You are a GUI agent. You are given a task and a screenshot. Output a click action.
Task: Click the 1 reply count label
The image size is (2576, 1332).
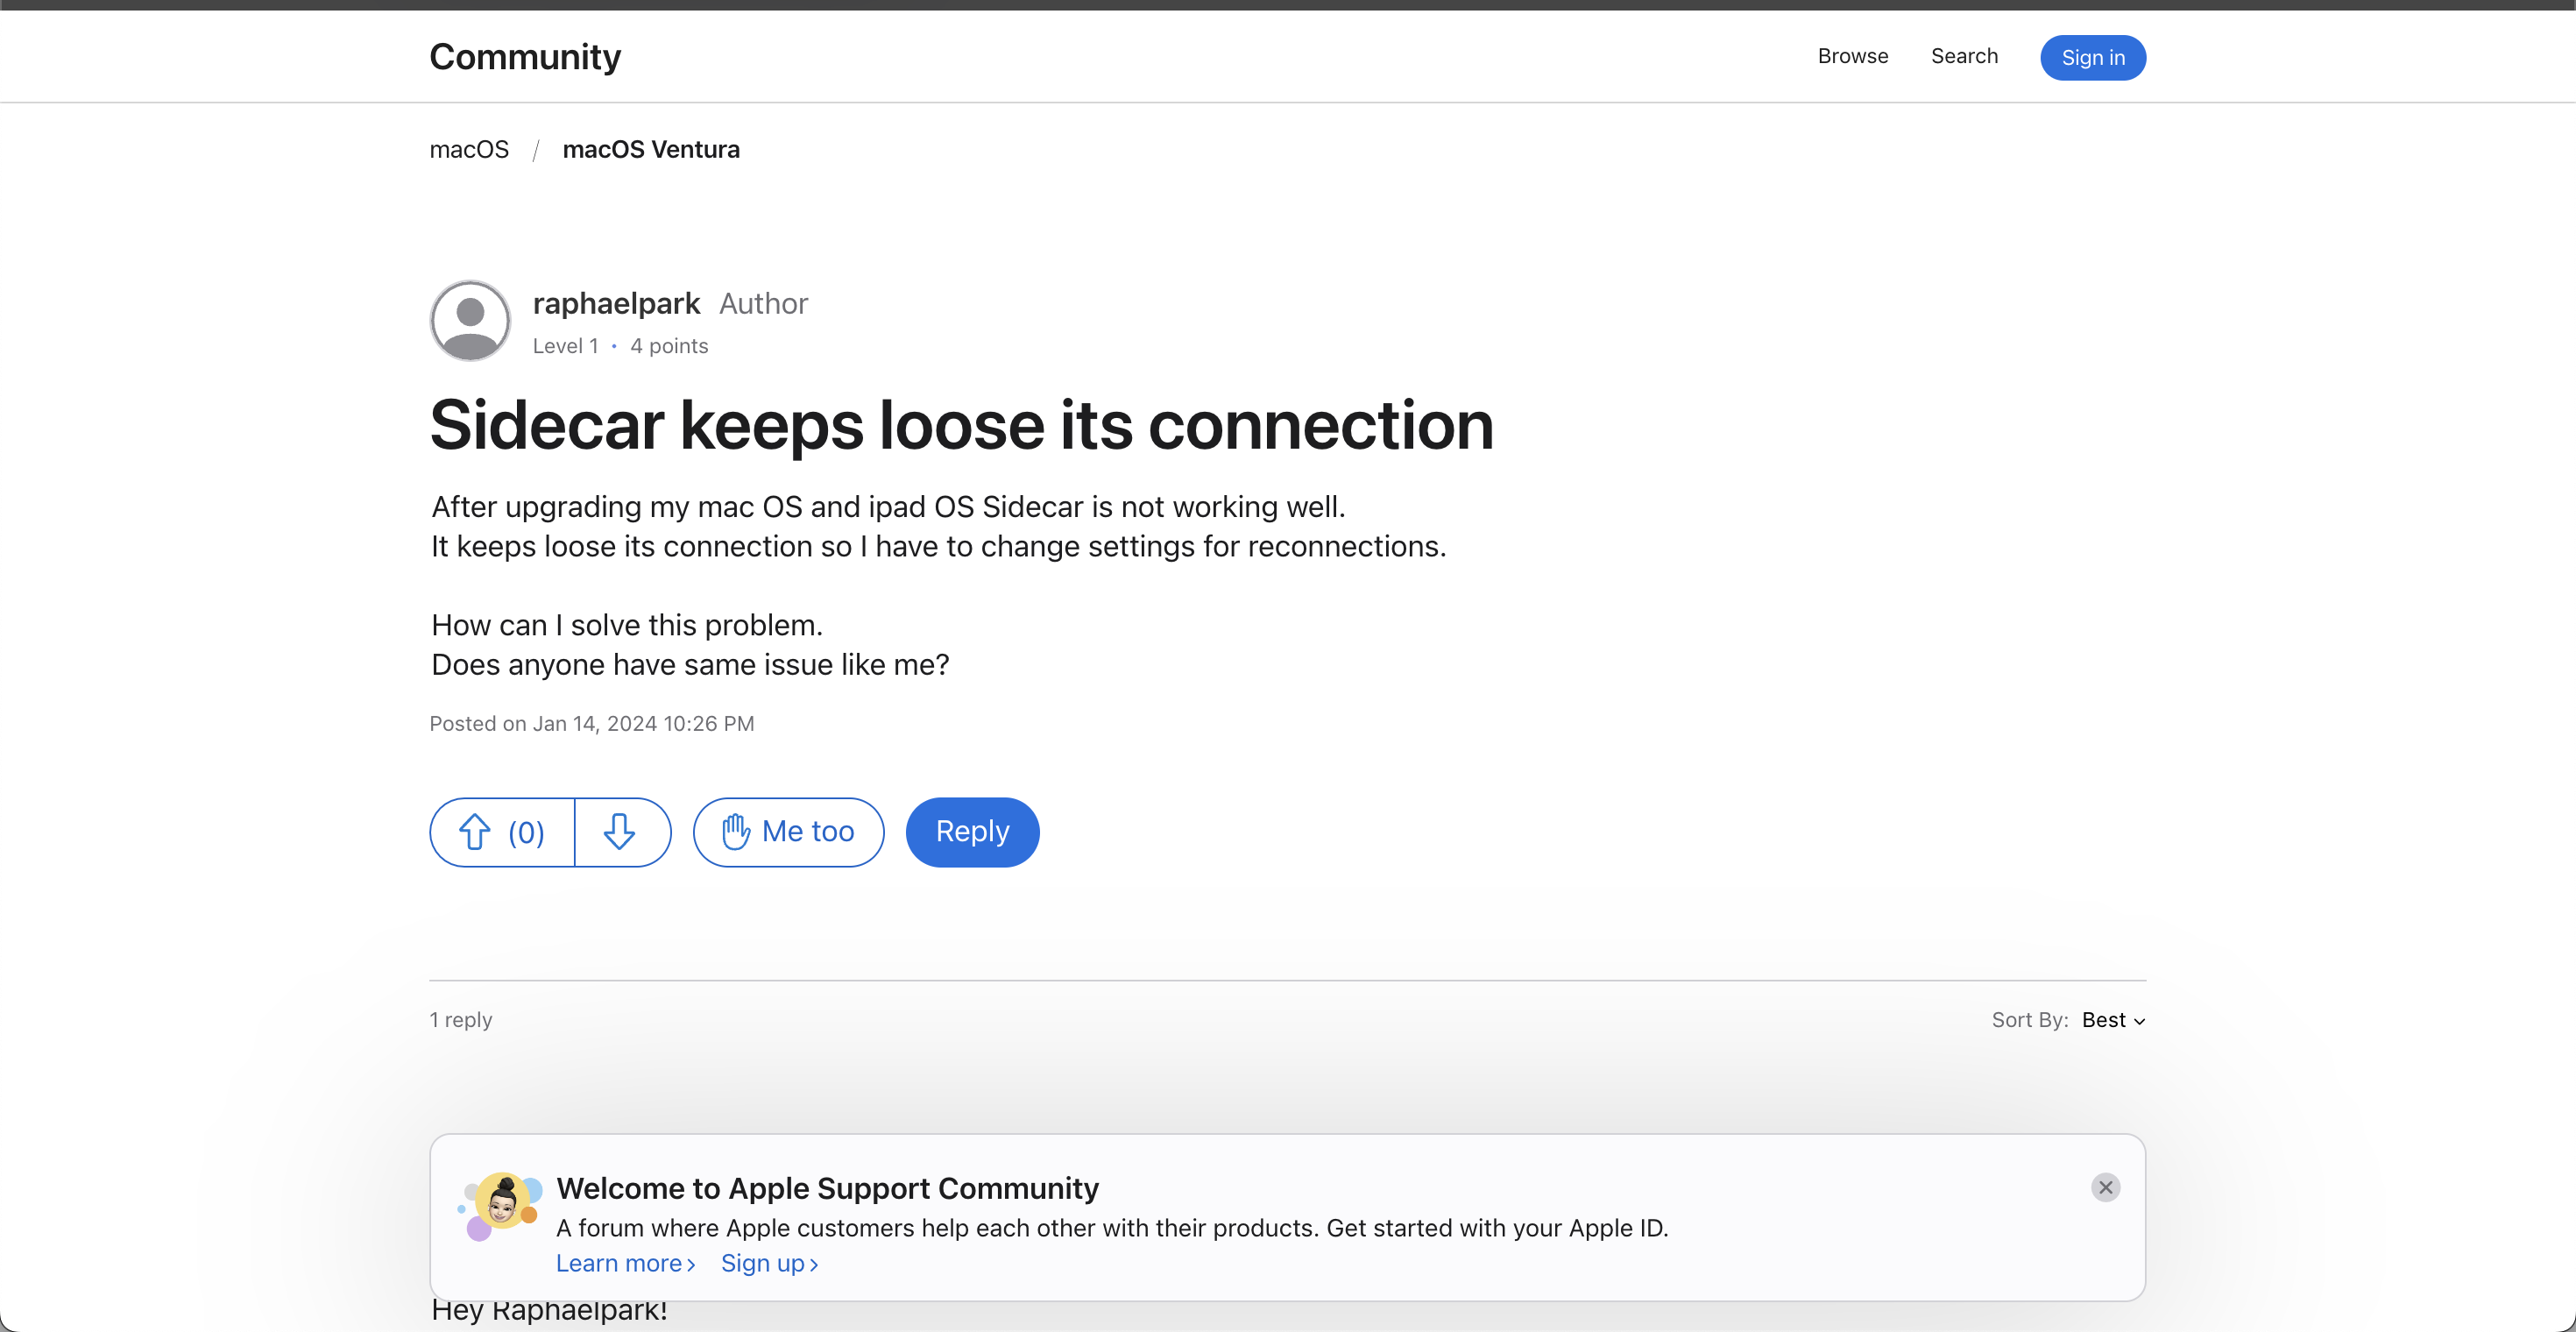point(461,1019)
